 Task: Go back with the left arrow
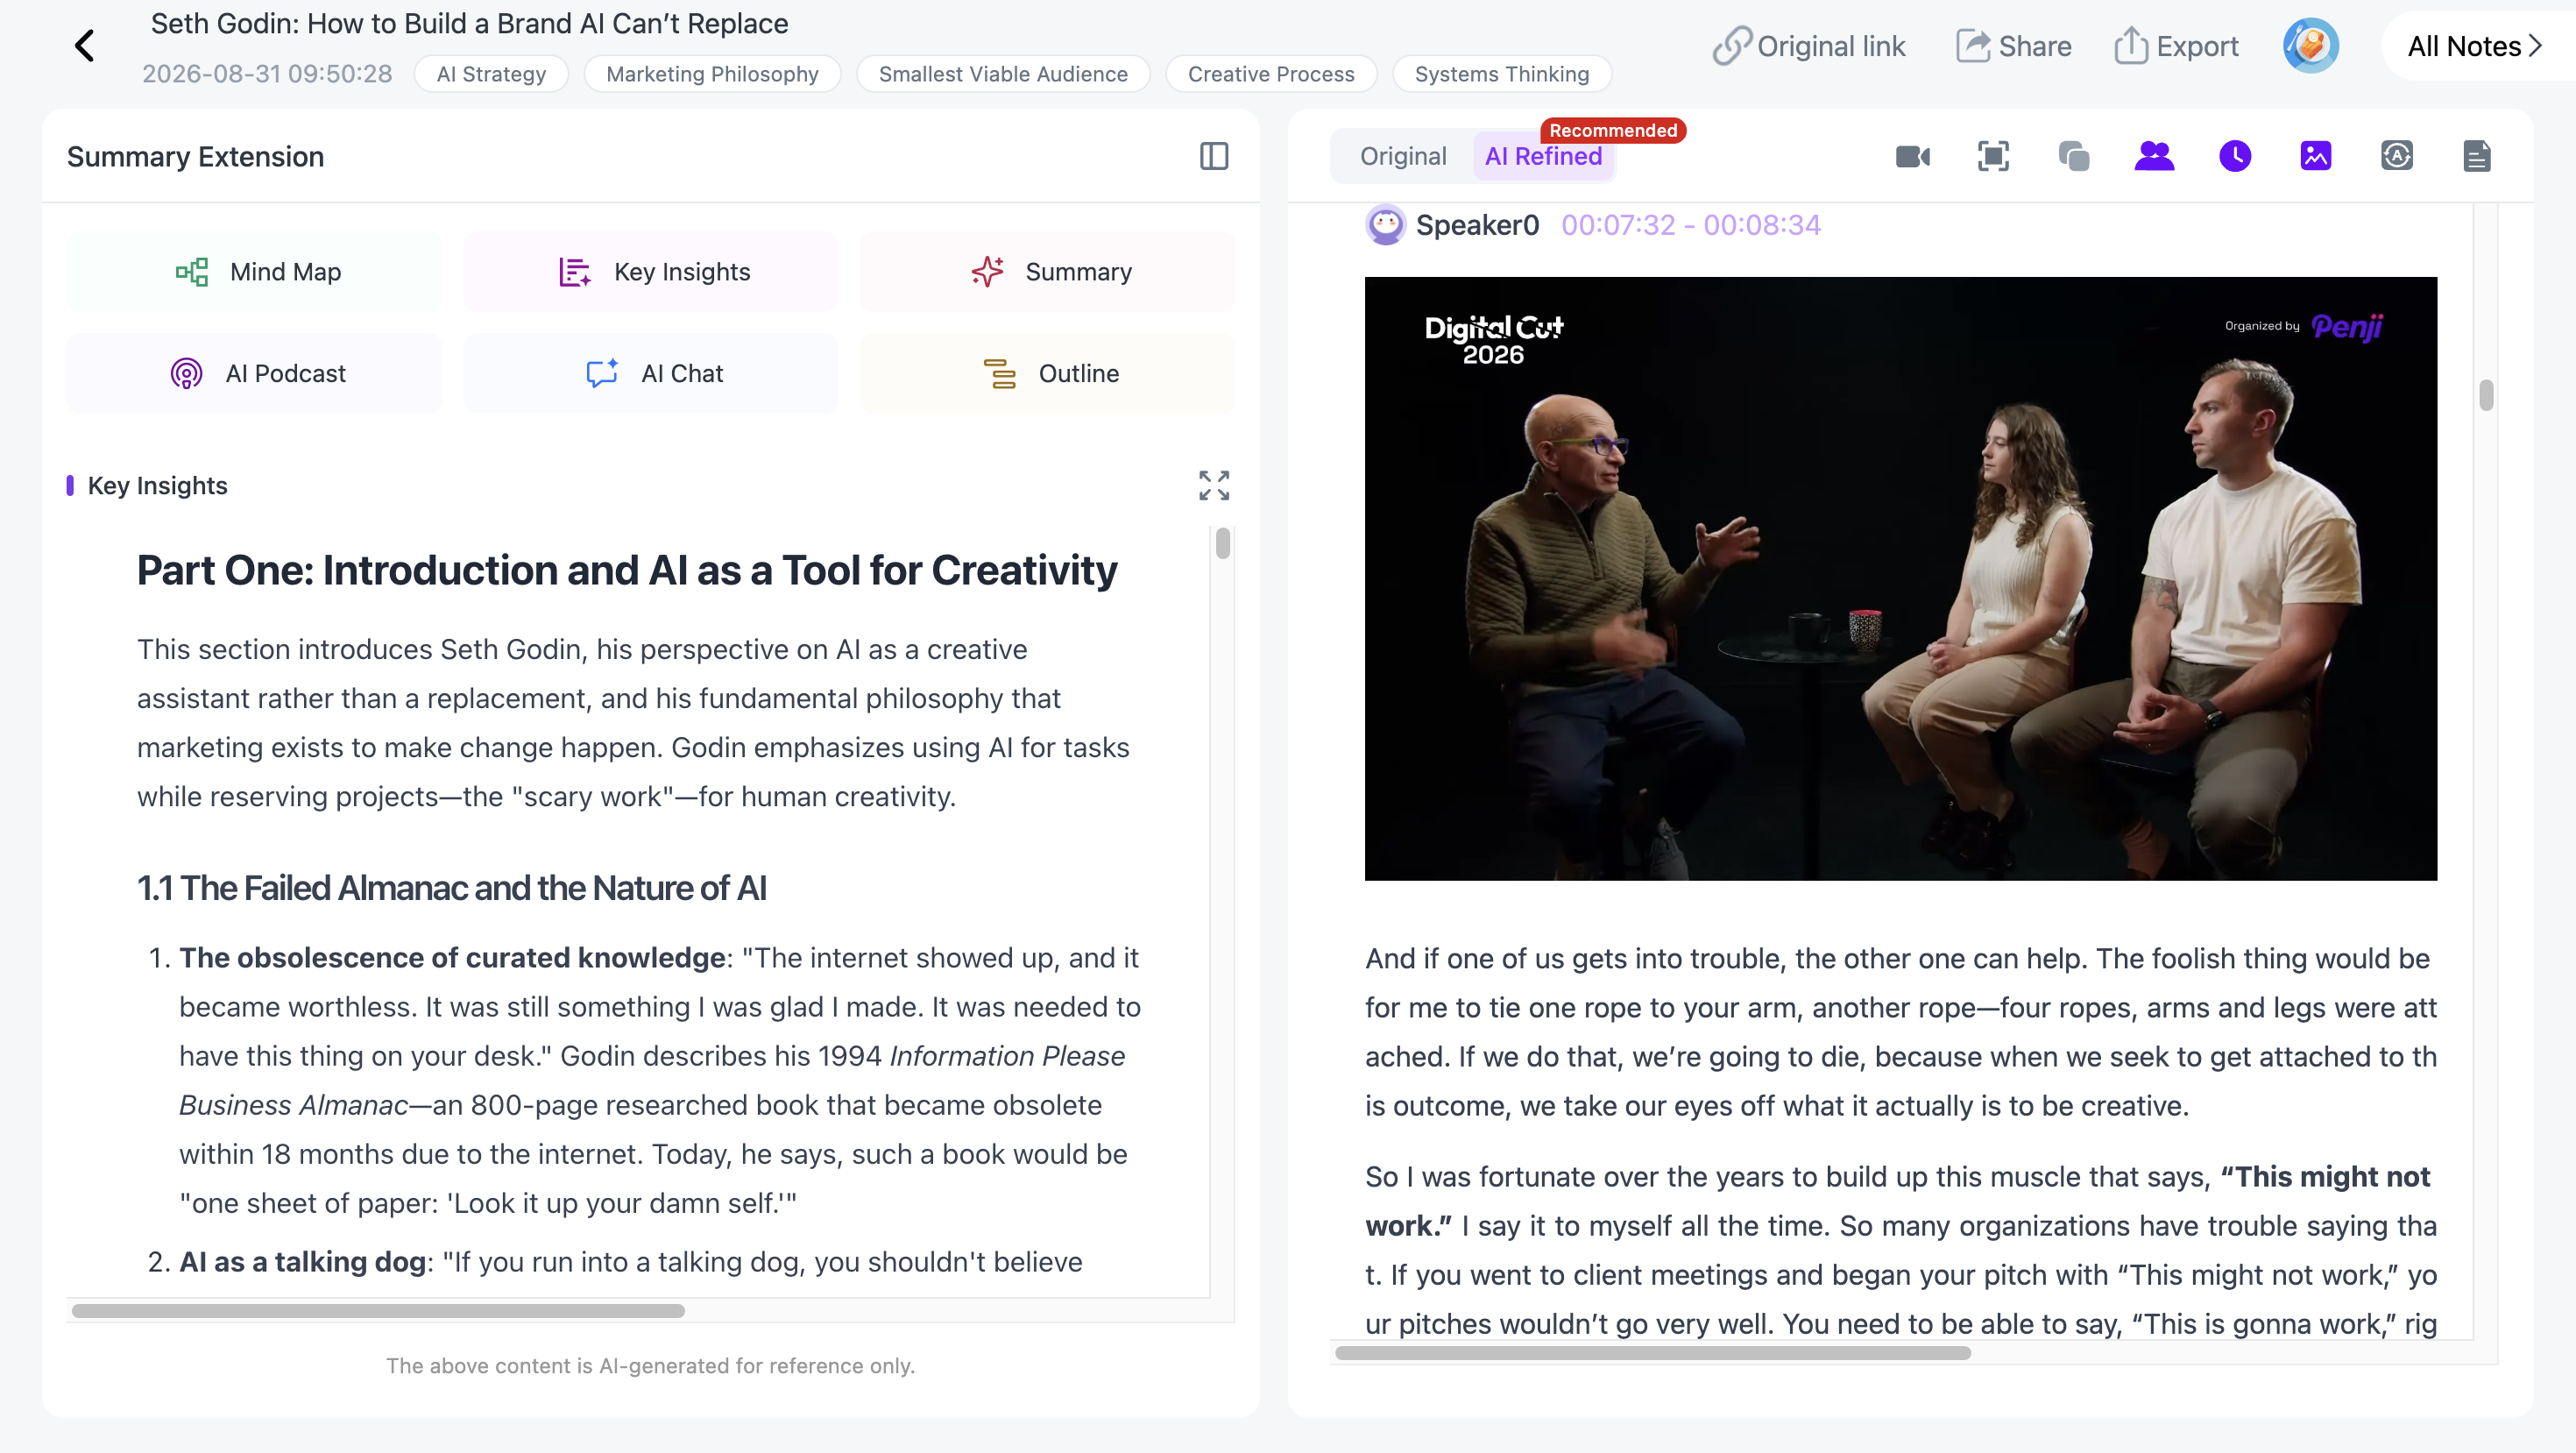point(85,45)
